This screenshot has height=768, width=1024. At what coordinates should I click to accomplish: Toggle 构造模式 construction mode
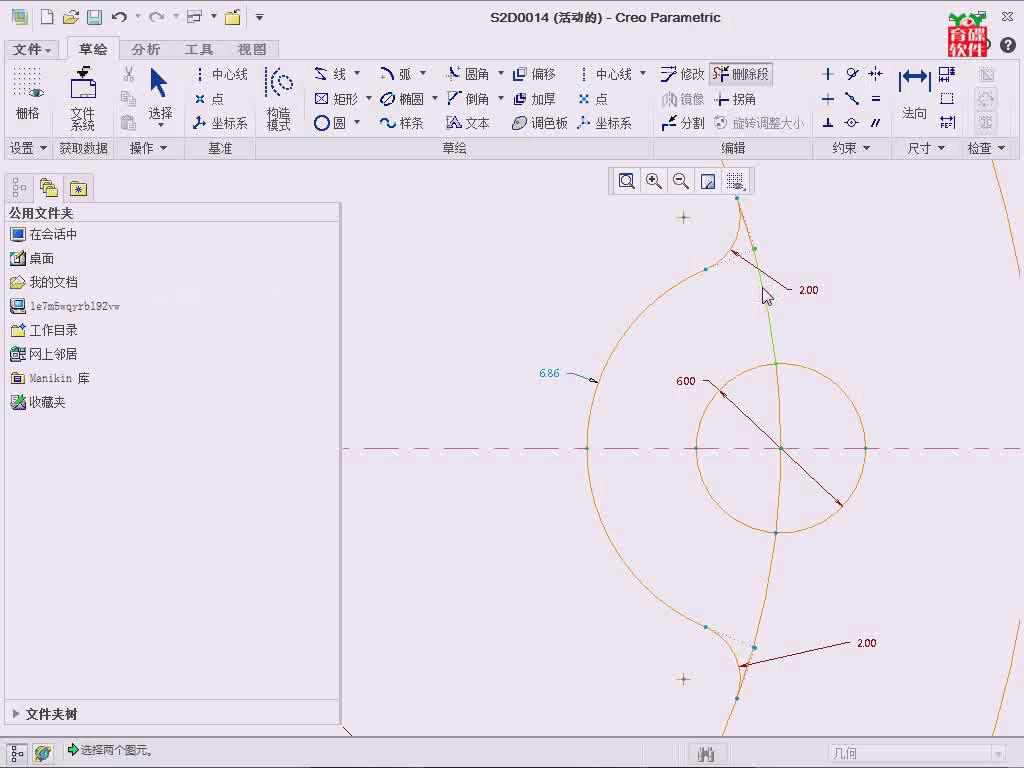279,98
